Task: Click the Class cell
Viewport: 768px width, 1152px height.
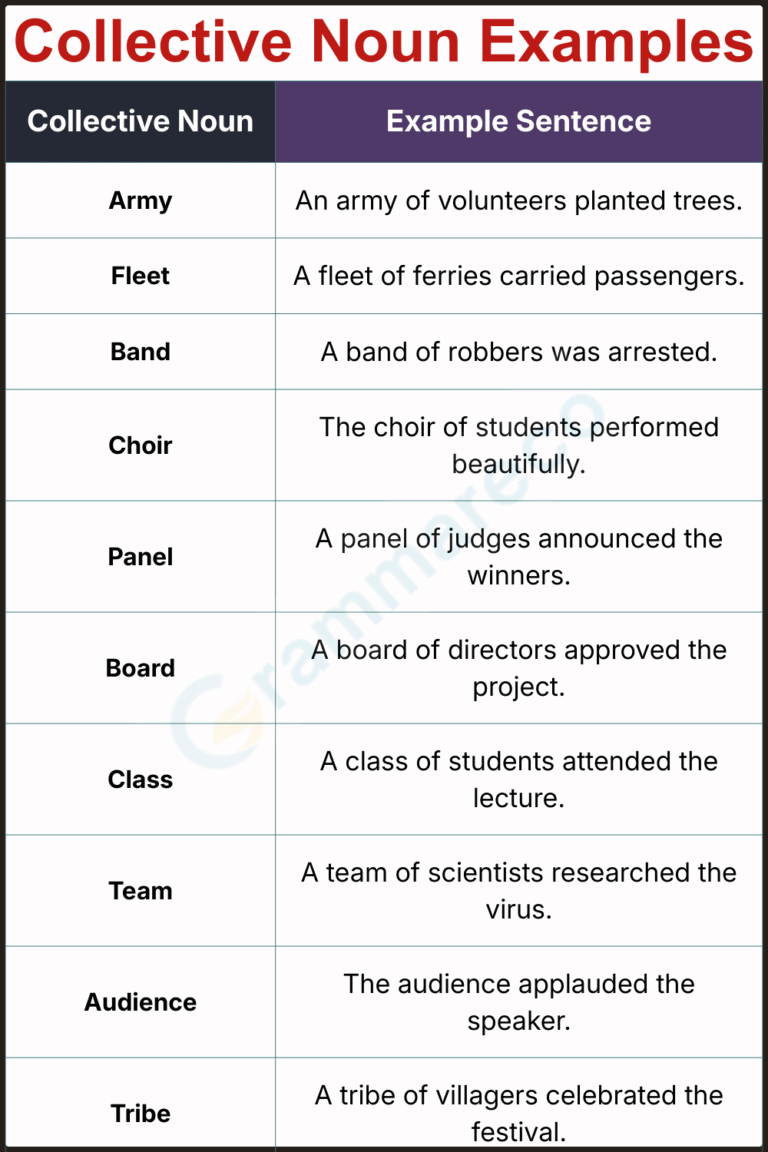Action: click(140, 780)
